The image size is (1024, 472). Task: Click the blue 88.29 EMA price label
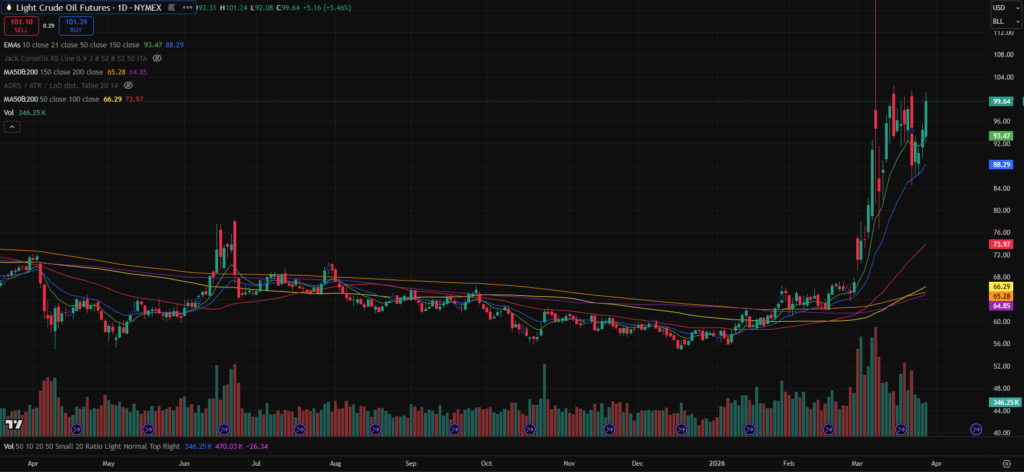pyautogui.click(x=1001, y=164)
